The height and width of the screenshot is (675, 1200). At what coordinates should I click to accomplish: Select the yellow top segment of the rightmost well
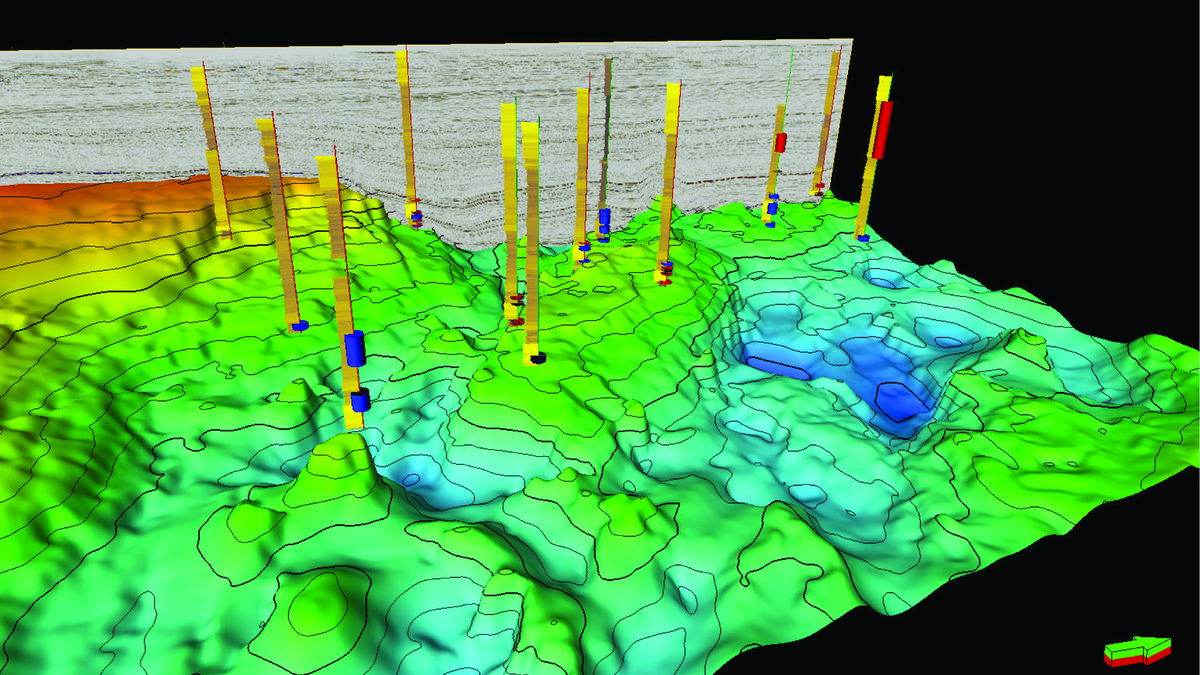(885, 87)
